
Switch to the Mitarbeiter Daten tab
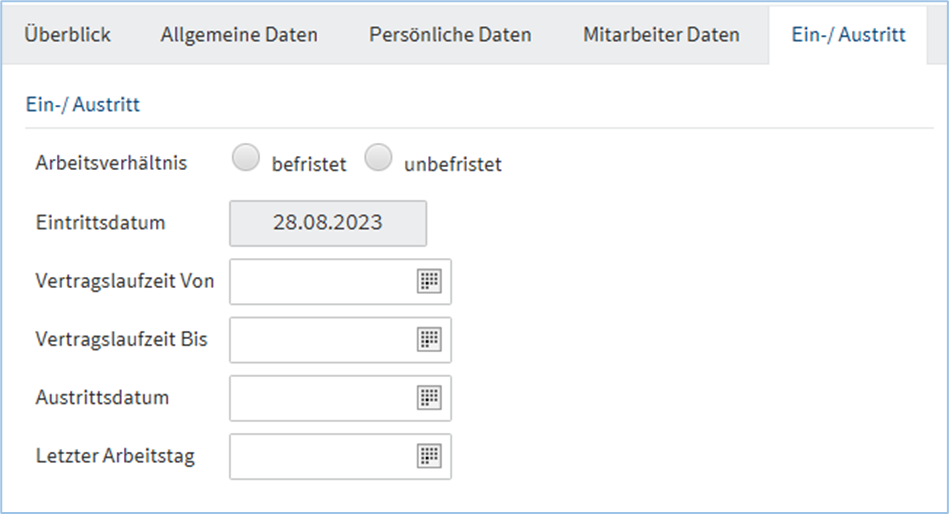[x=661, y=35]
